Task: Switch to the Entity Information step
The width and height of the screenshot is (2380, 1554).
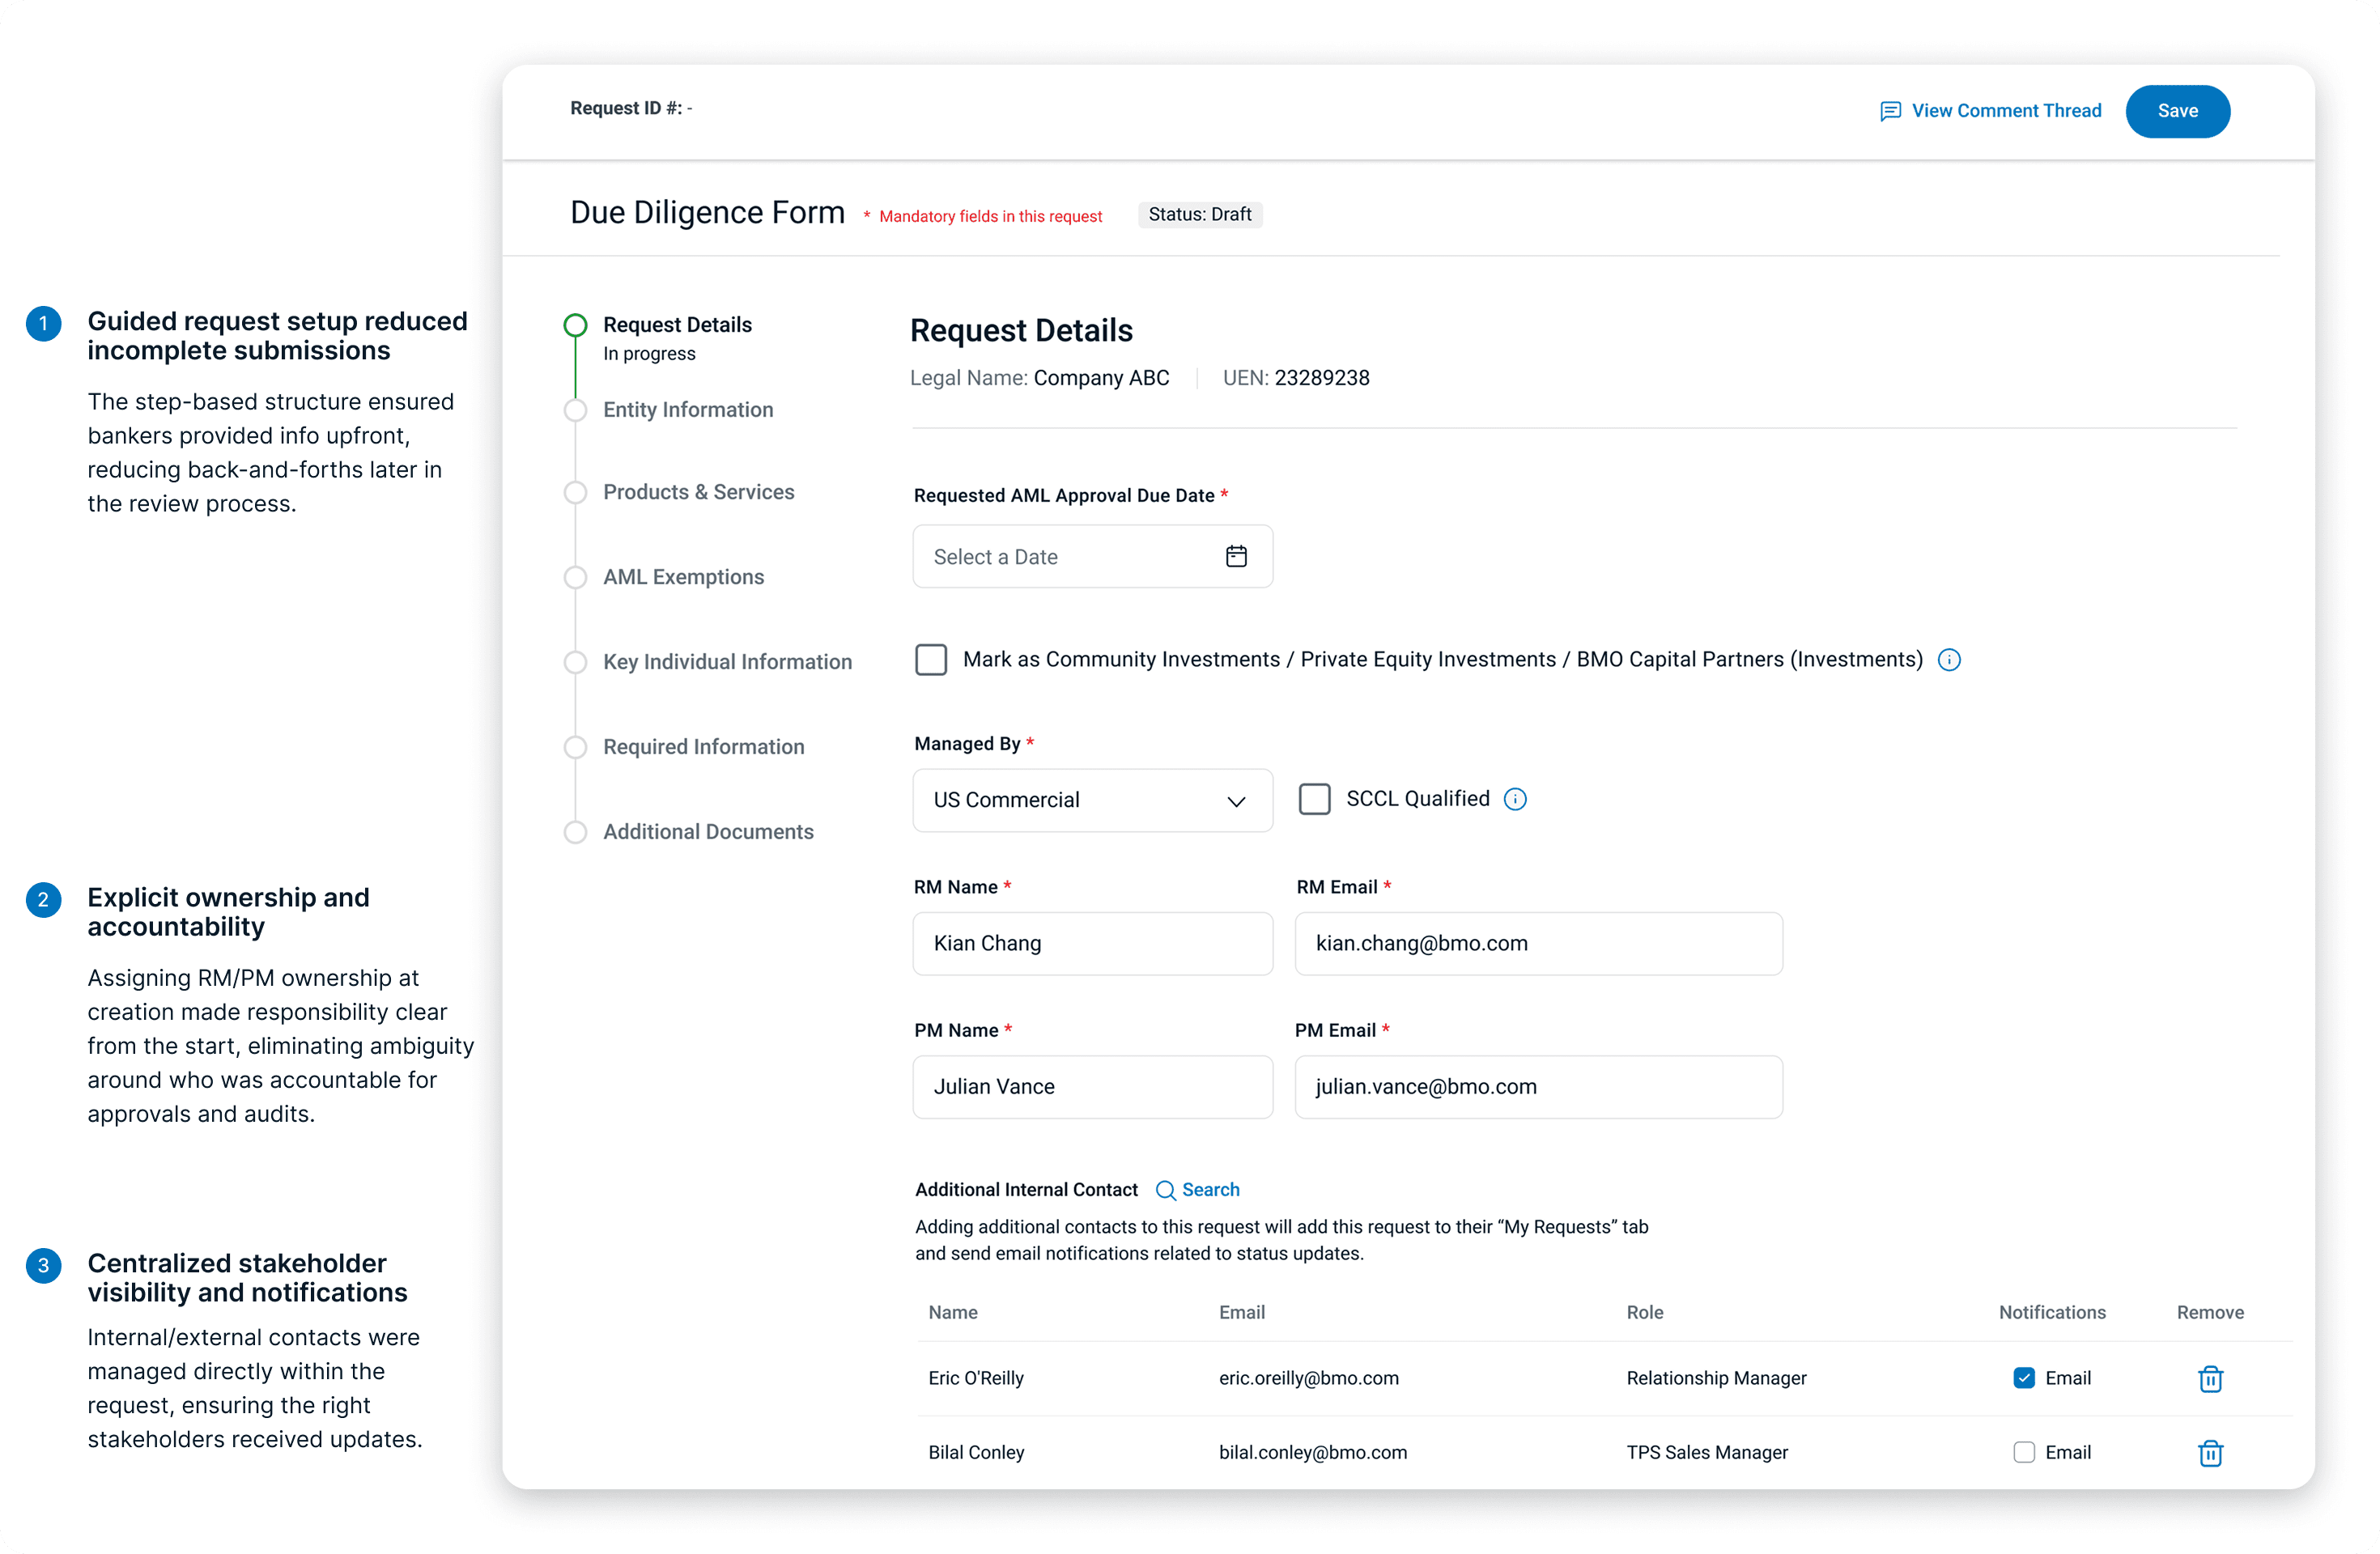Action: 575,410
